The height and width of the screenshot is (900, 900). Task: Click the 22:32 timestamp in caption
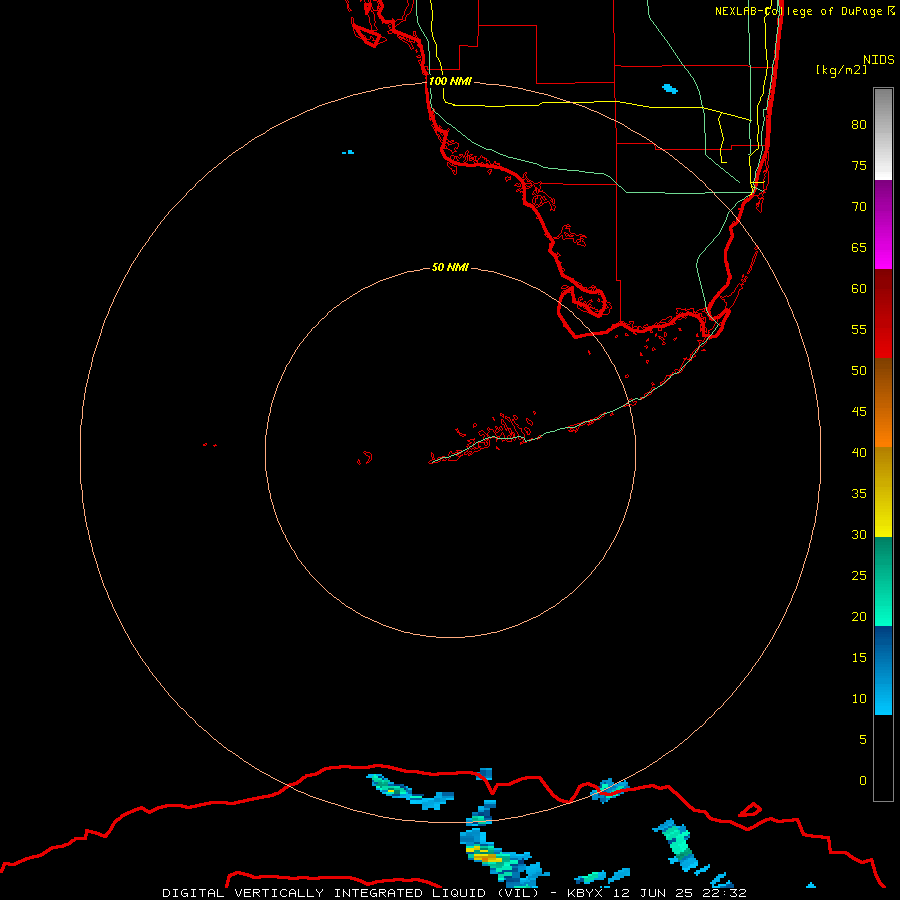[x=724, y=893]
